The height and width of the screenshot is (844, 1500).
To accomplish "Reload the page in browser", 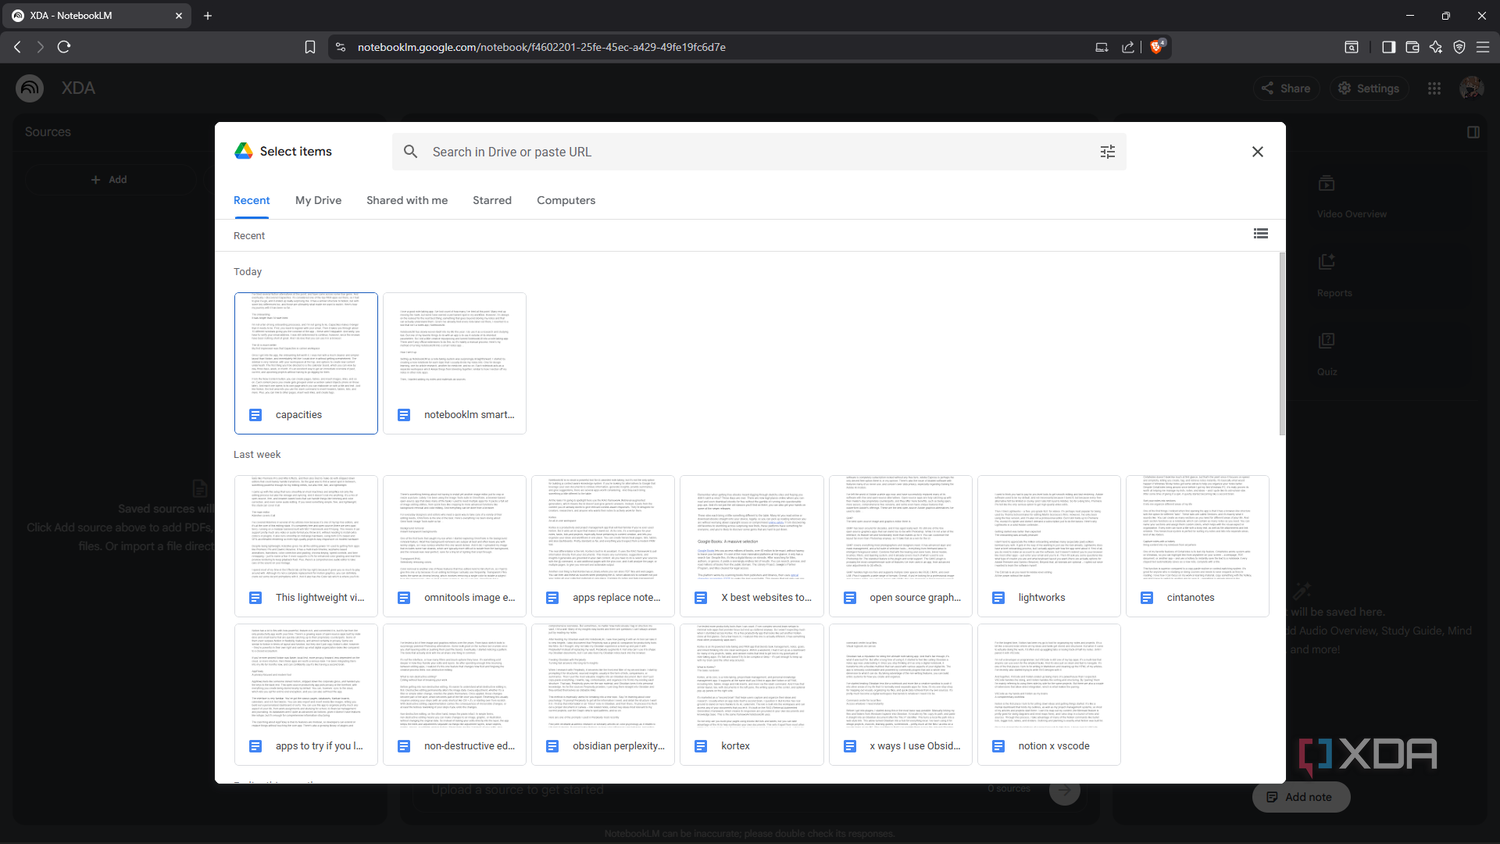I will point(64,47).
